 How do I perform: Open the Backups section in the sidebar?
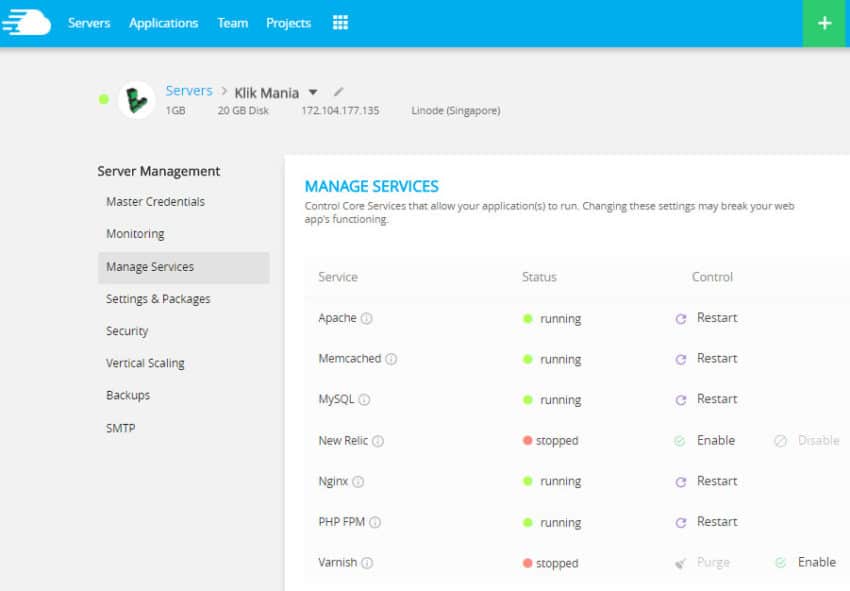128,395
